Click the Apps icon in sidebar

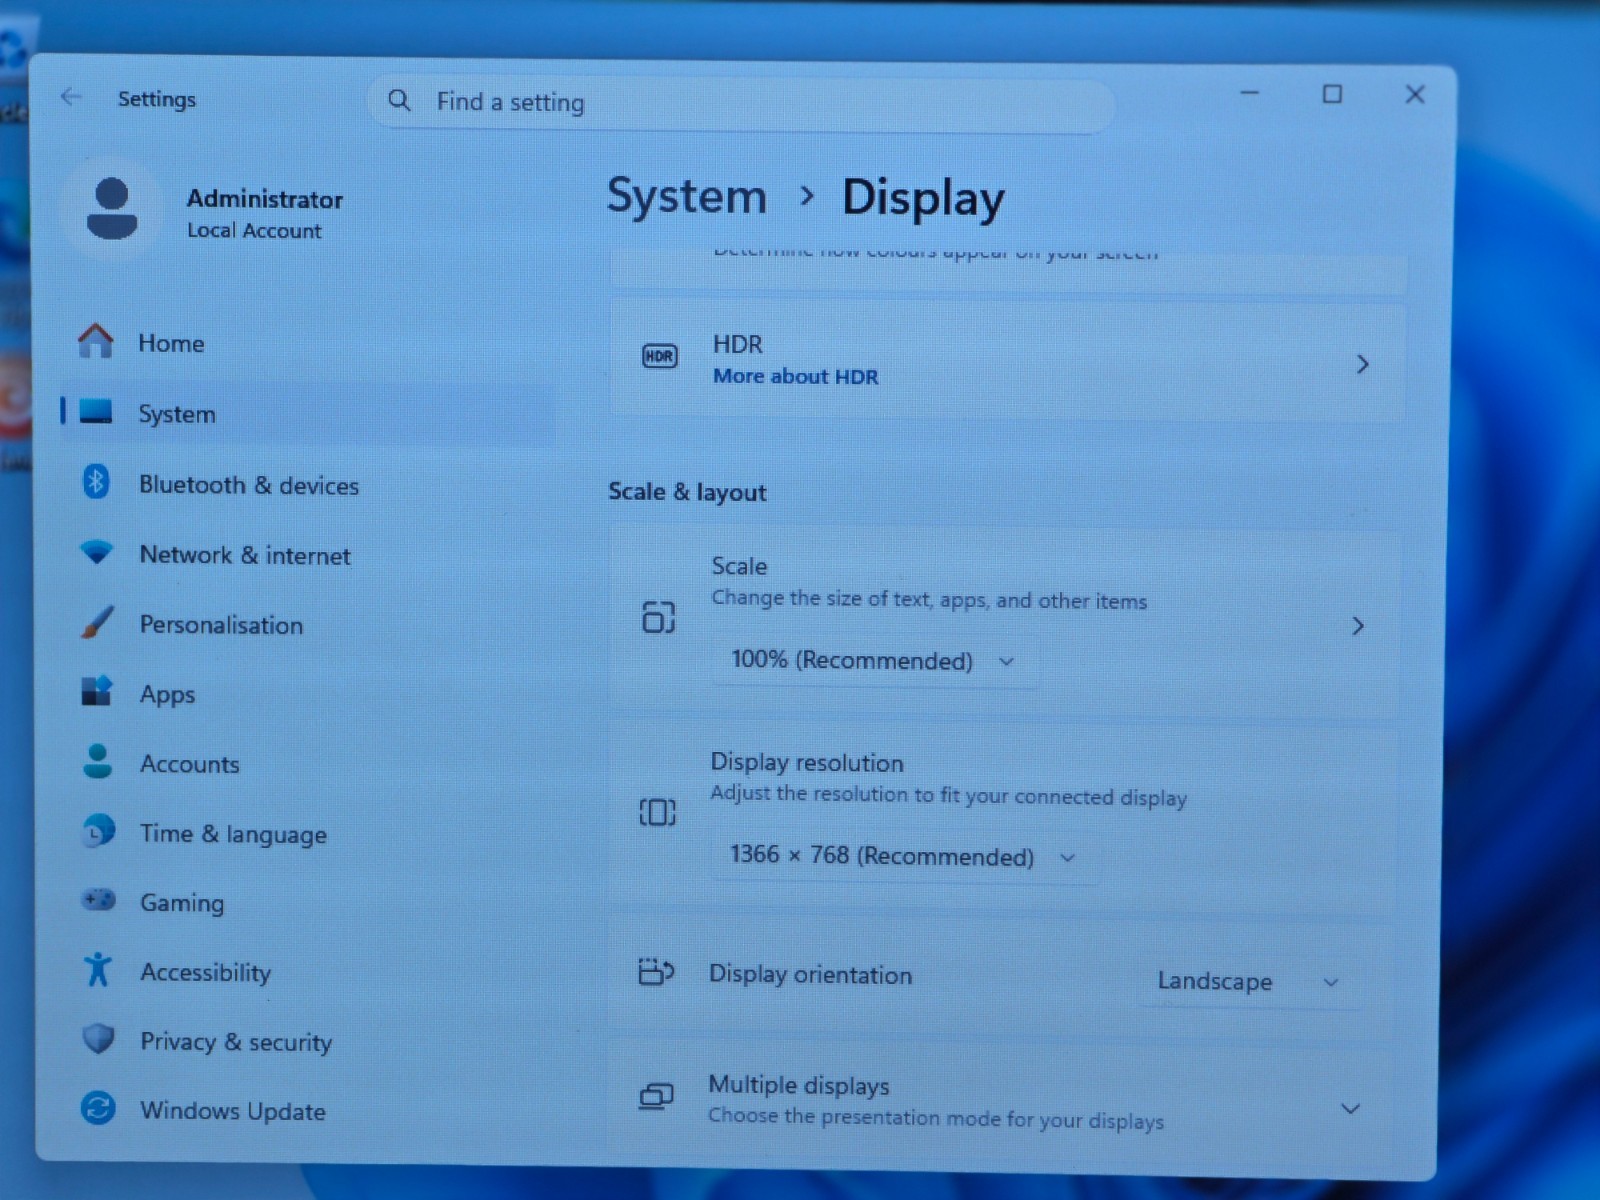[97, 692]
